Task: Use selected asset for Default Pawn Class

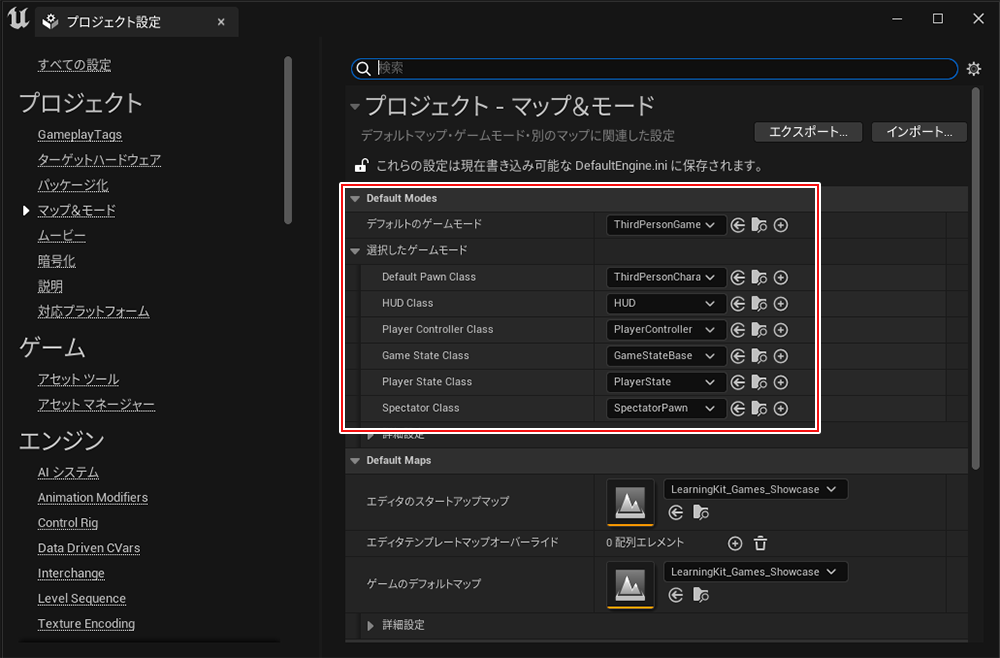Action: [738, 277]
